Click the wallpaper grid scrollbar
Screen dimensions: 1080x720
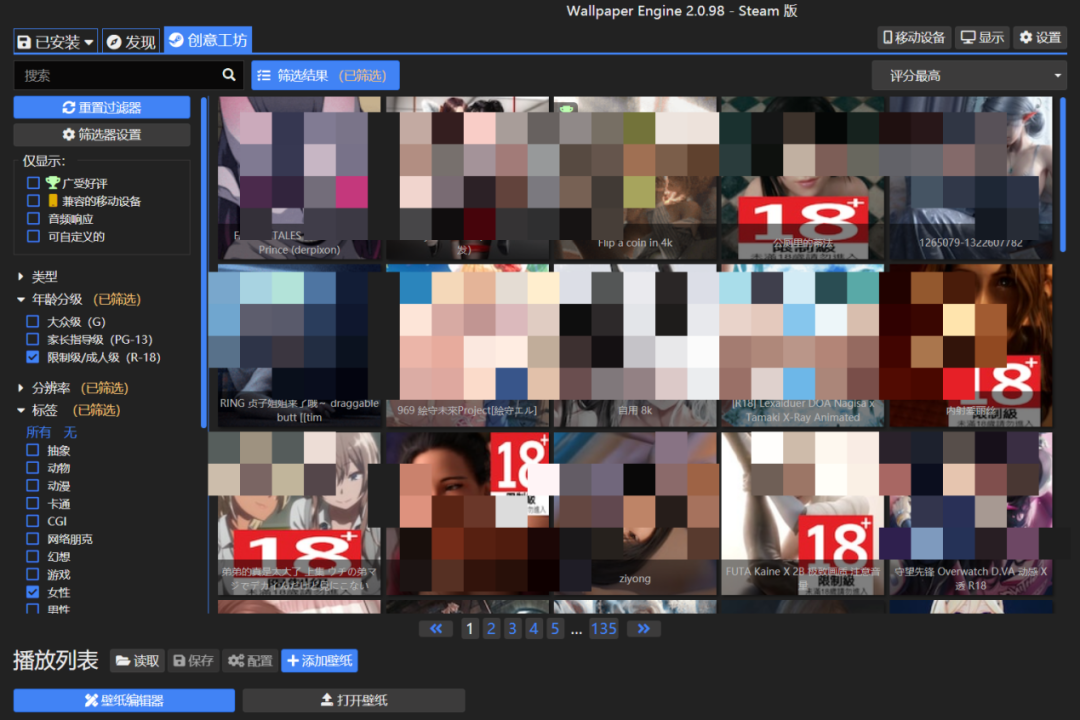(1063, 174)
